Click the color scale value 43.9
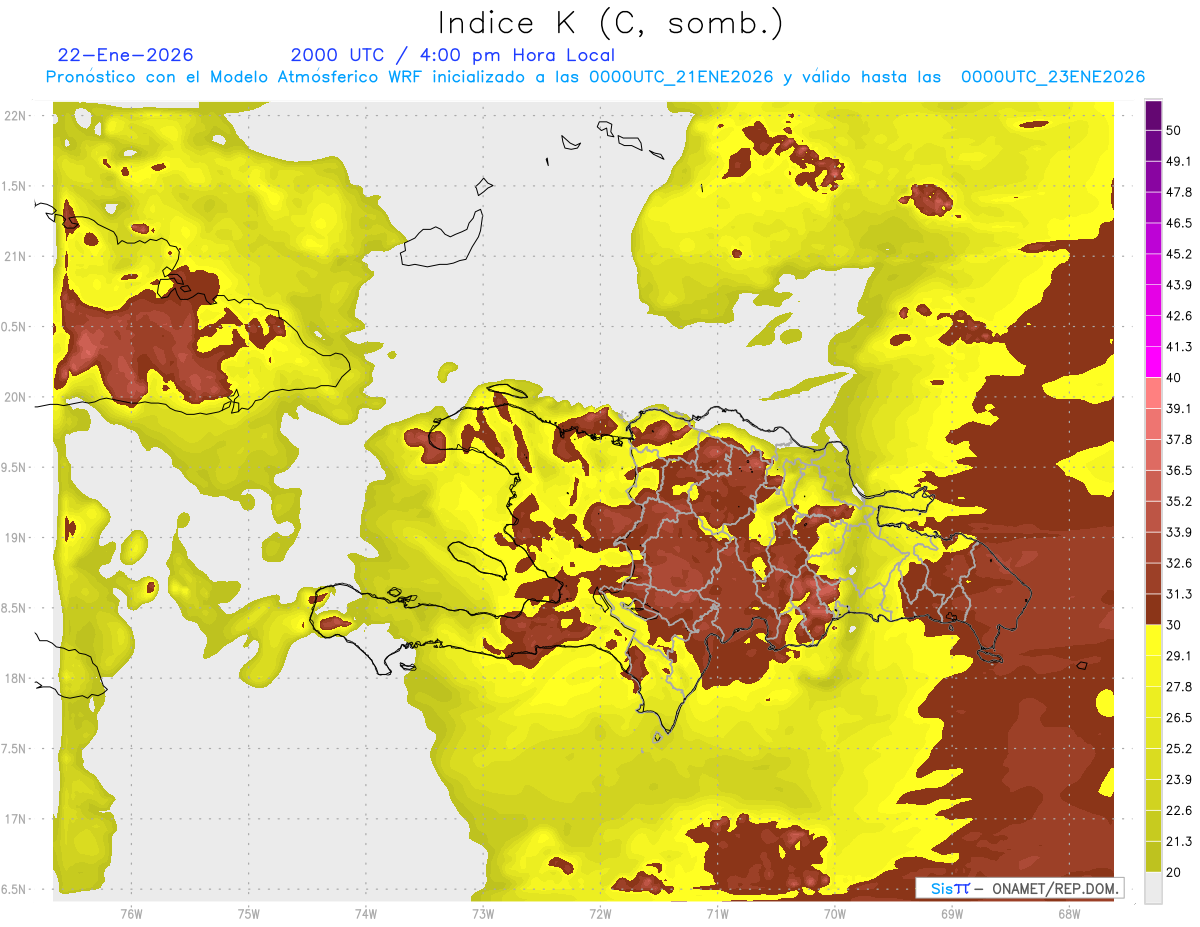 pos(1180,285)
